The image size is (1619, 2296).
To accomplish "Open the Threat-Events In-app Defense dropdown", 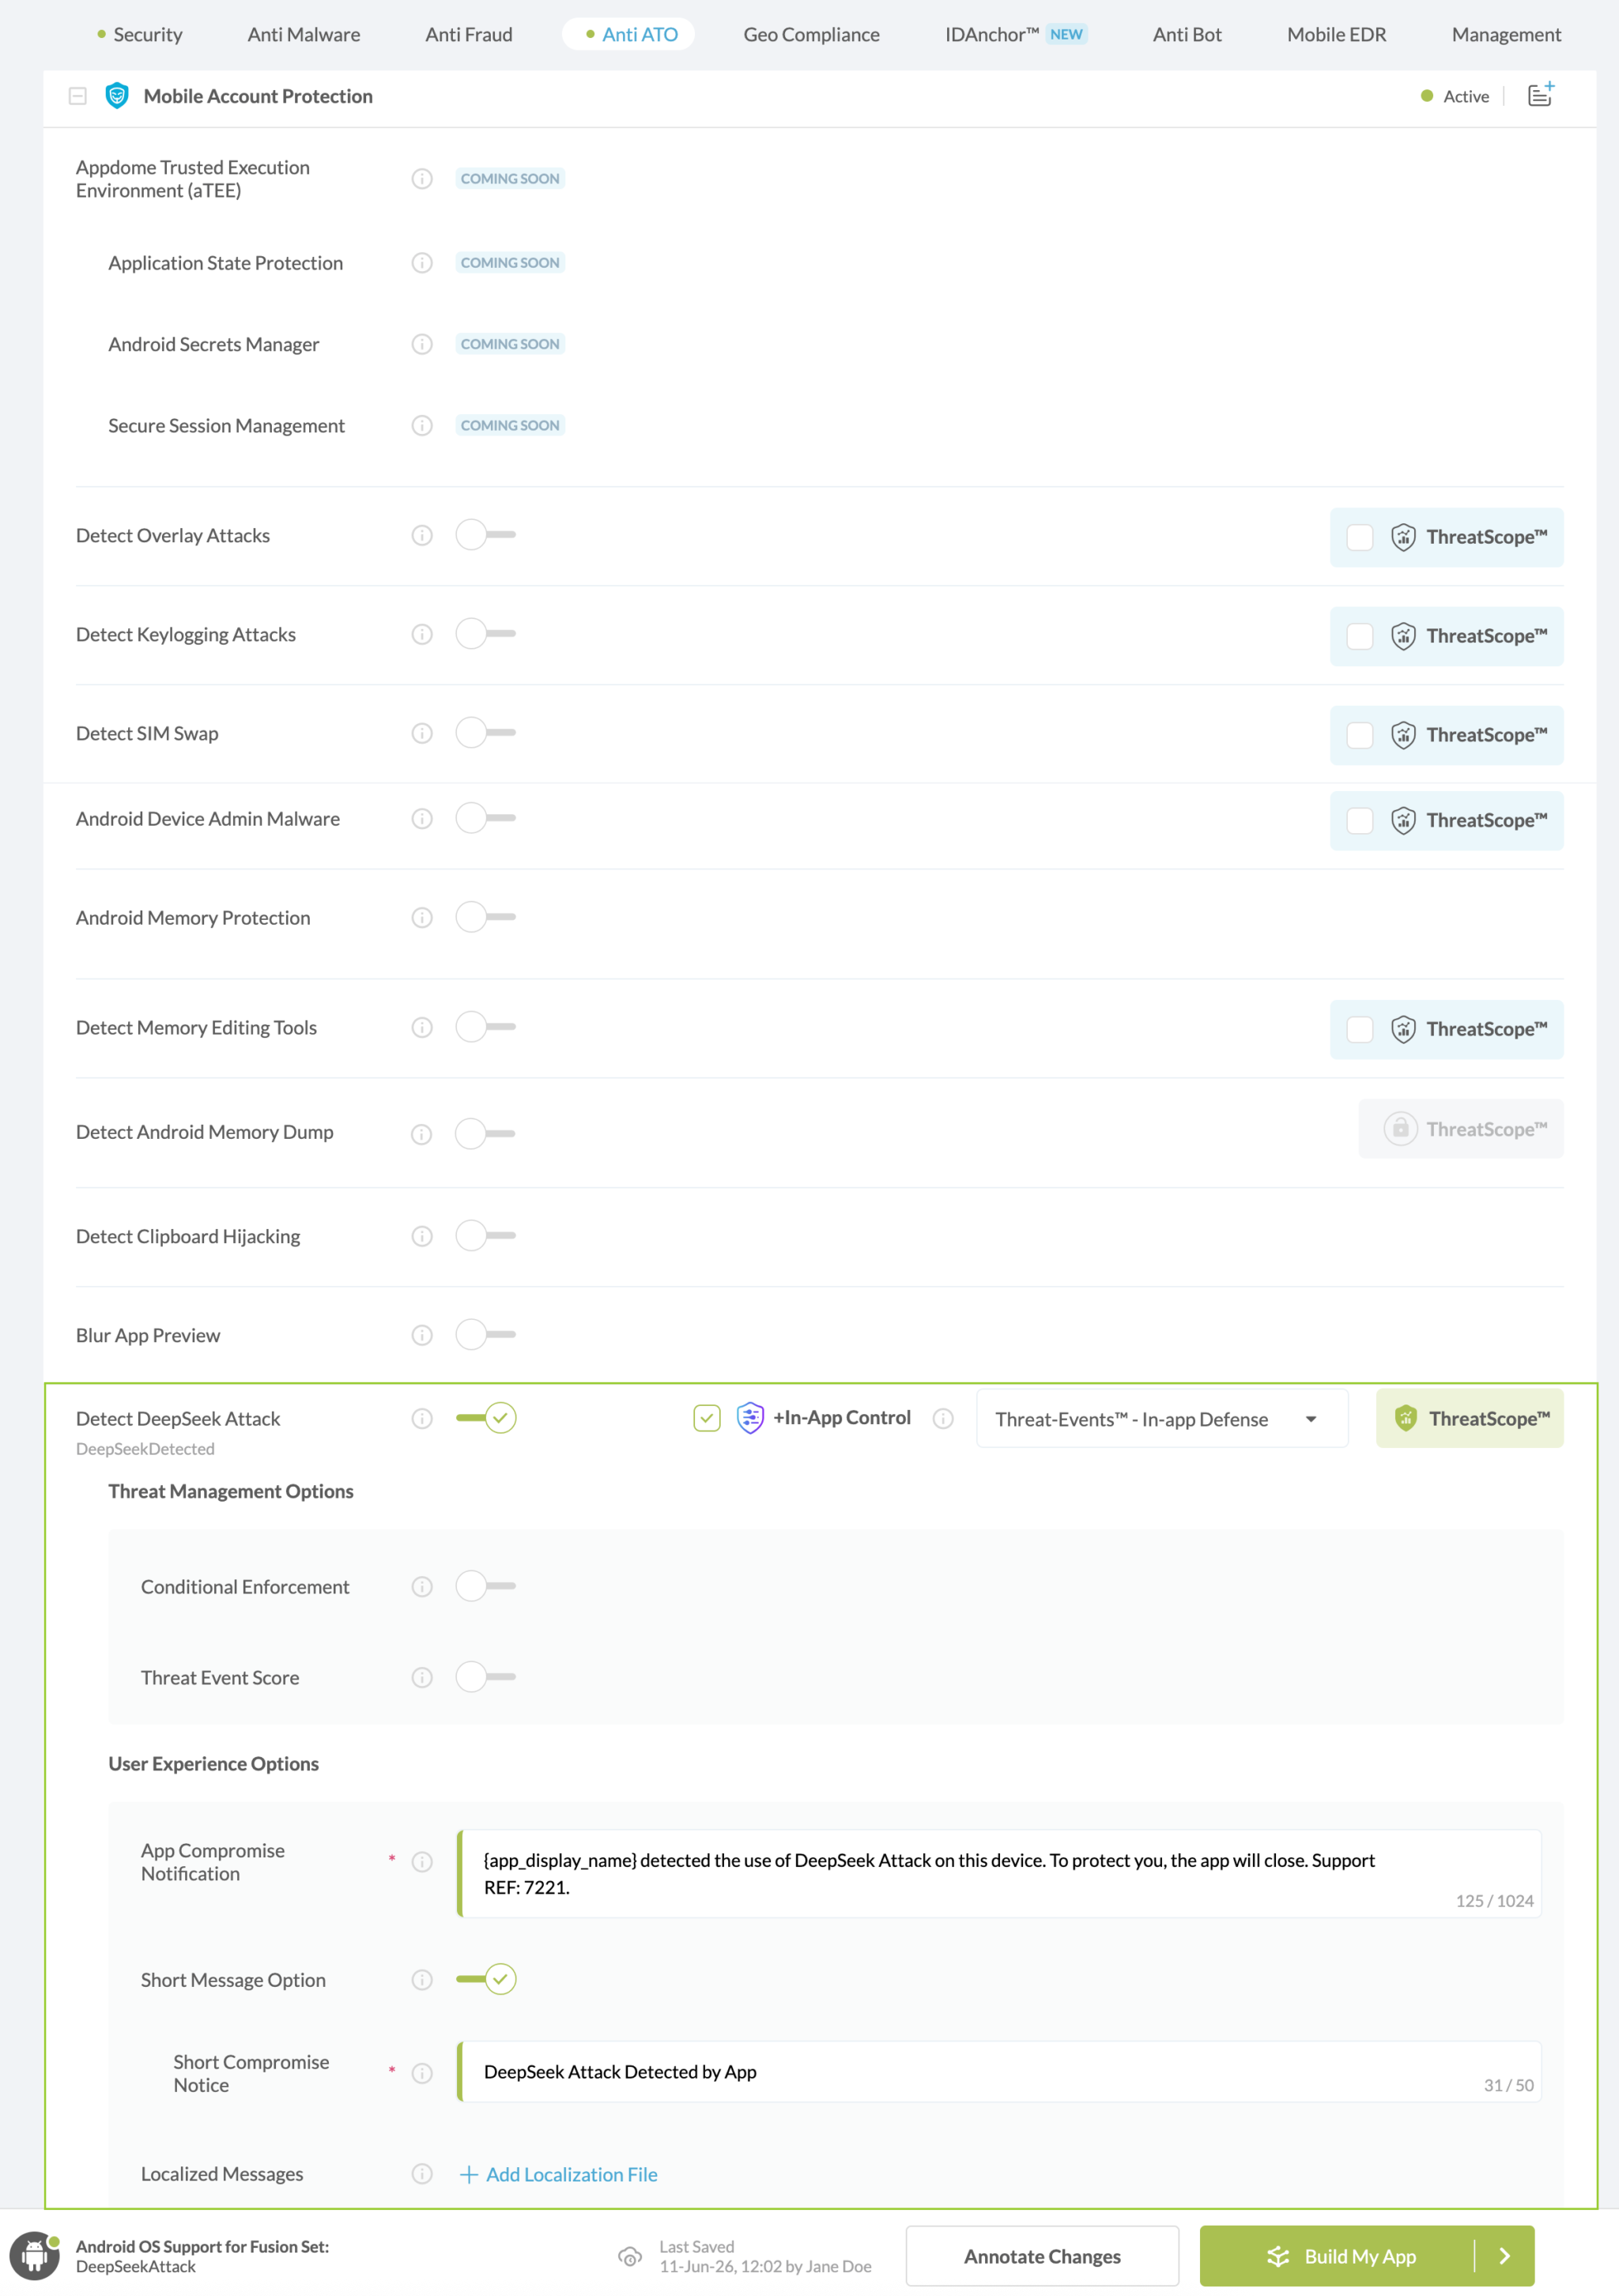I will [1162, 1419].
